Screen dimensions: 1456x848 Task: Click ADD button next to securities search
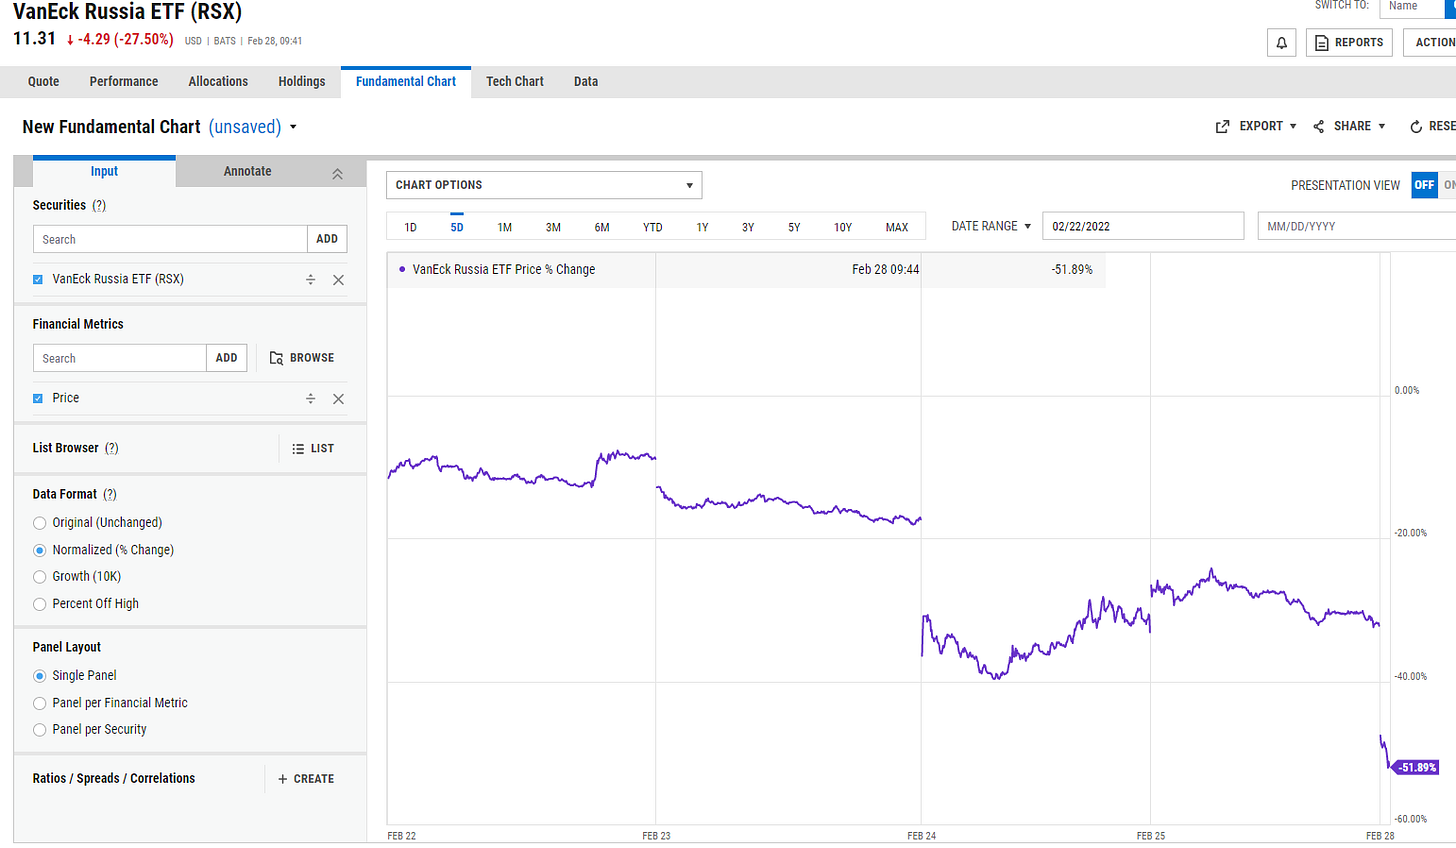pyautogui.click(x=327, y=239)
